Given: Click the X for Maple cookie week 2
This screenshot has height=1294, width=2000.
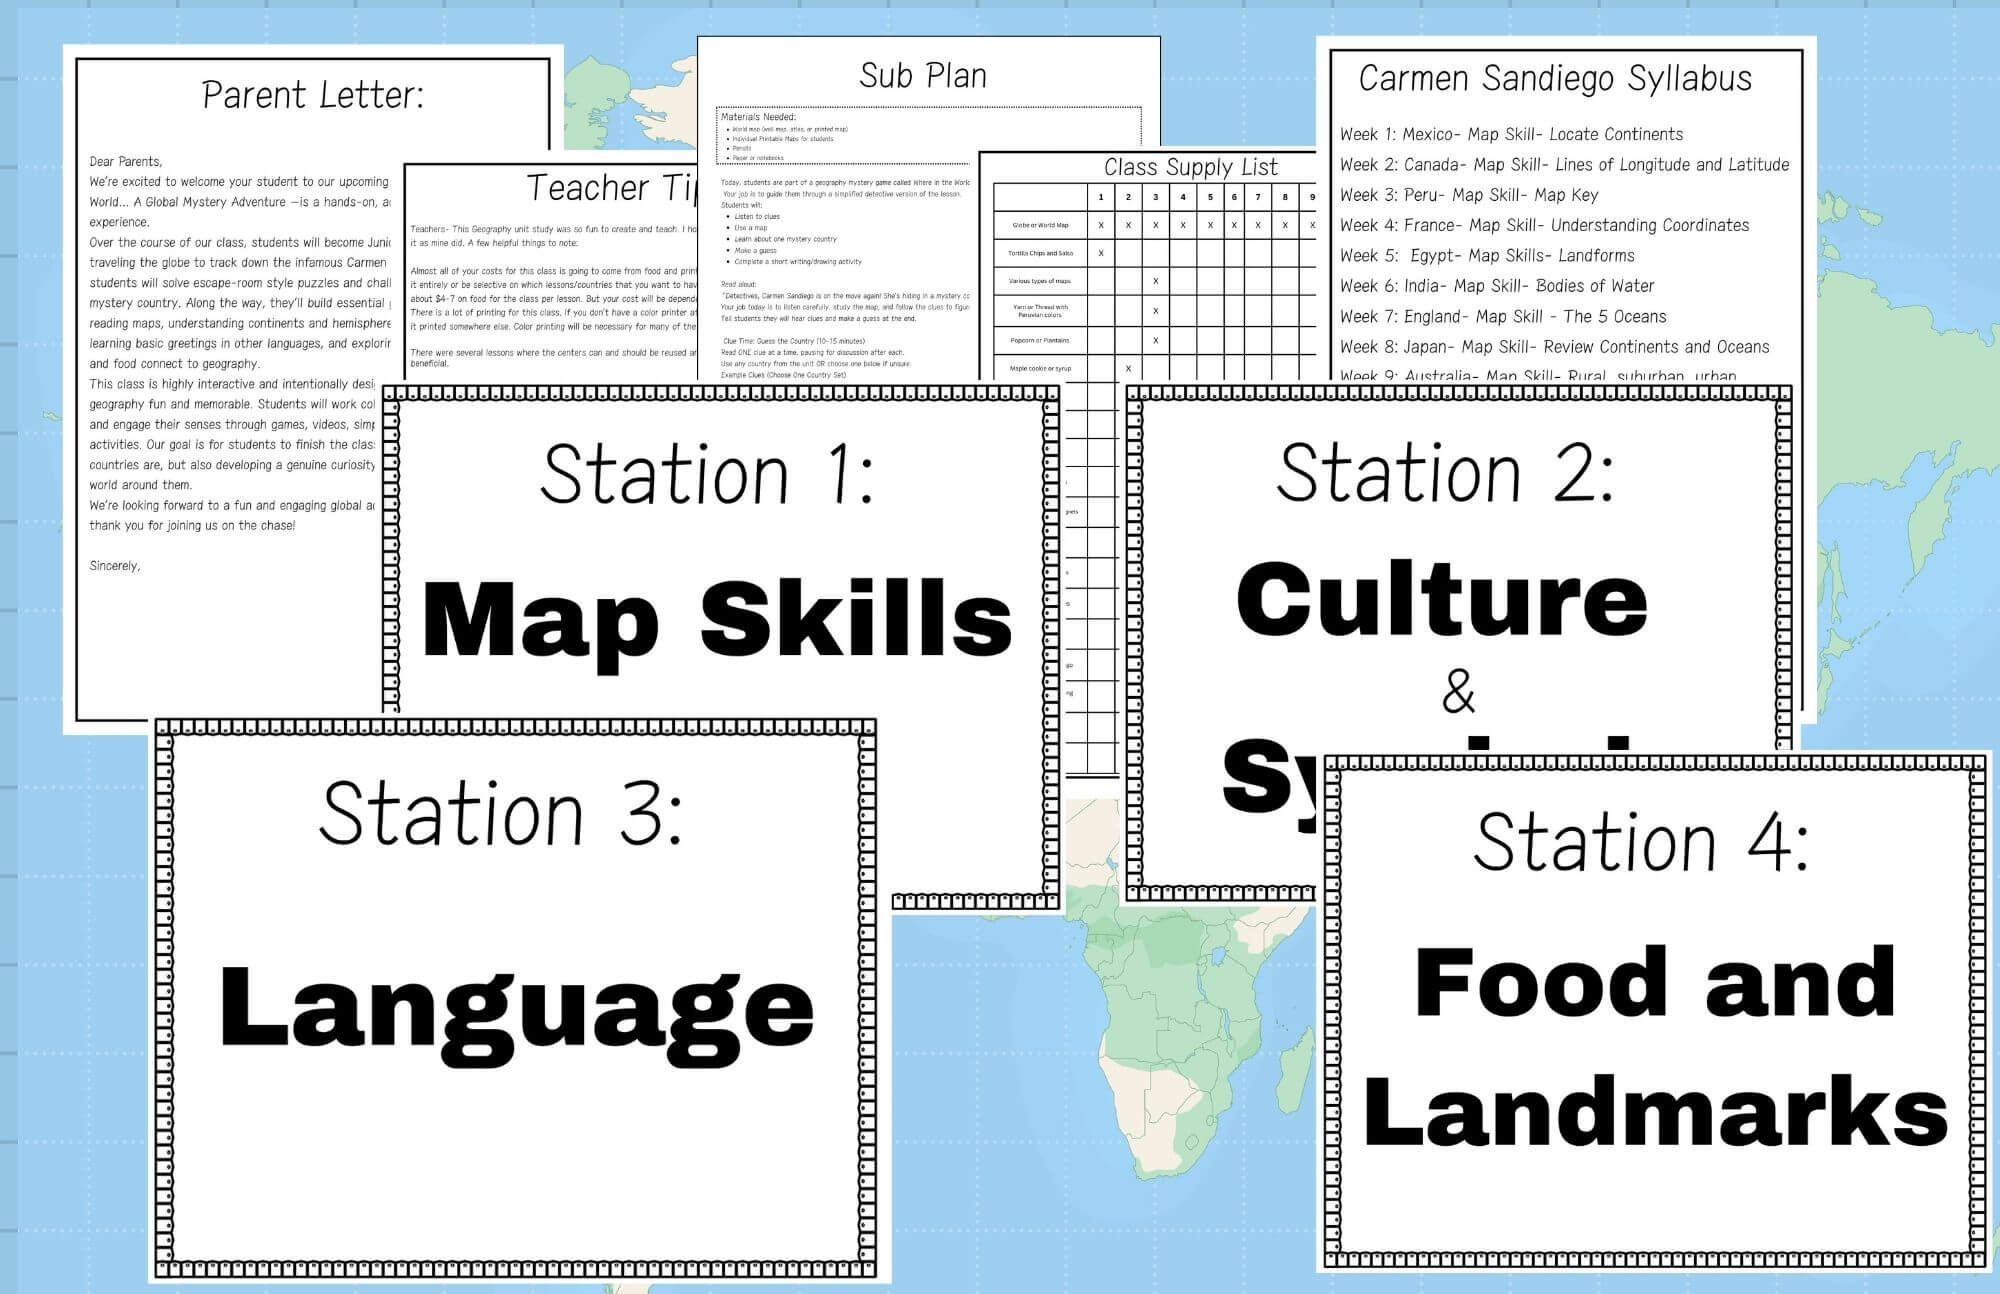Looking at the screenshot, I should (x=1128, y=368).
